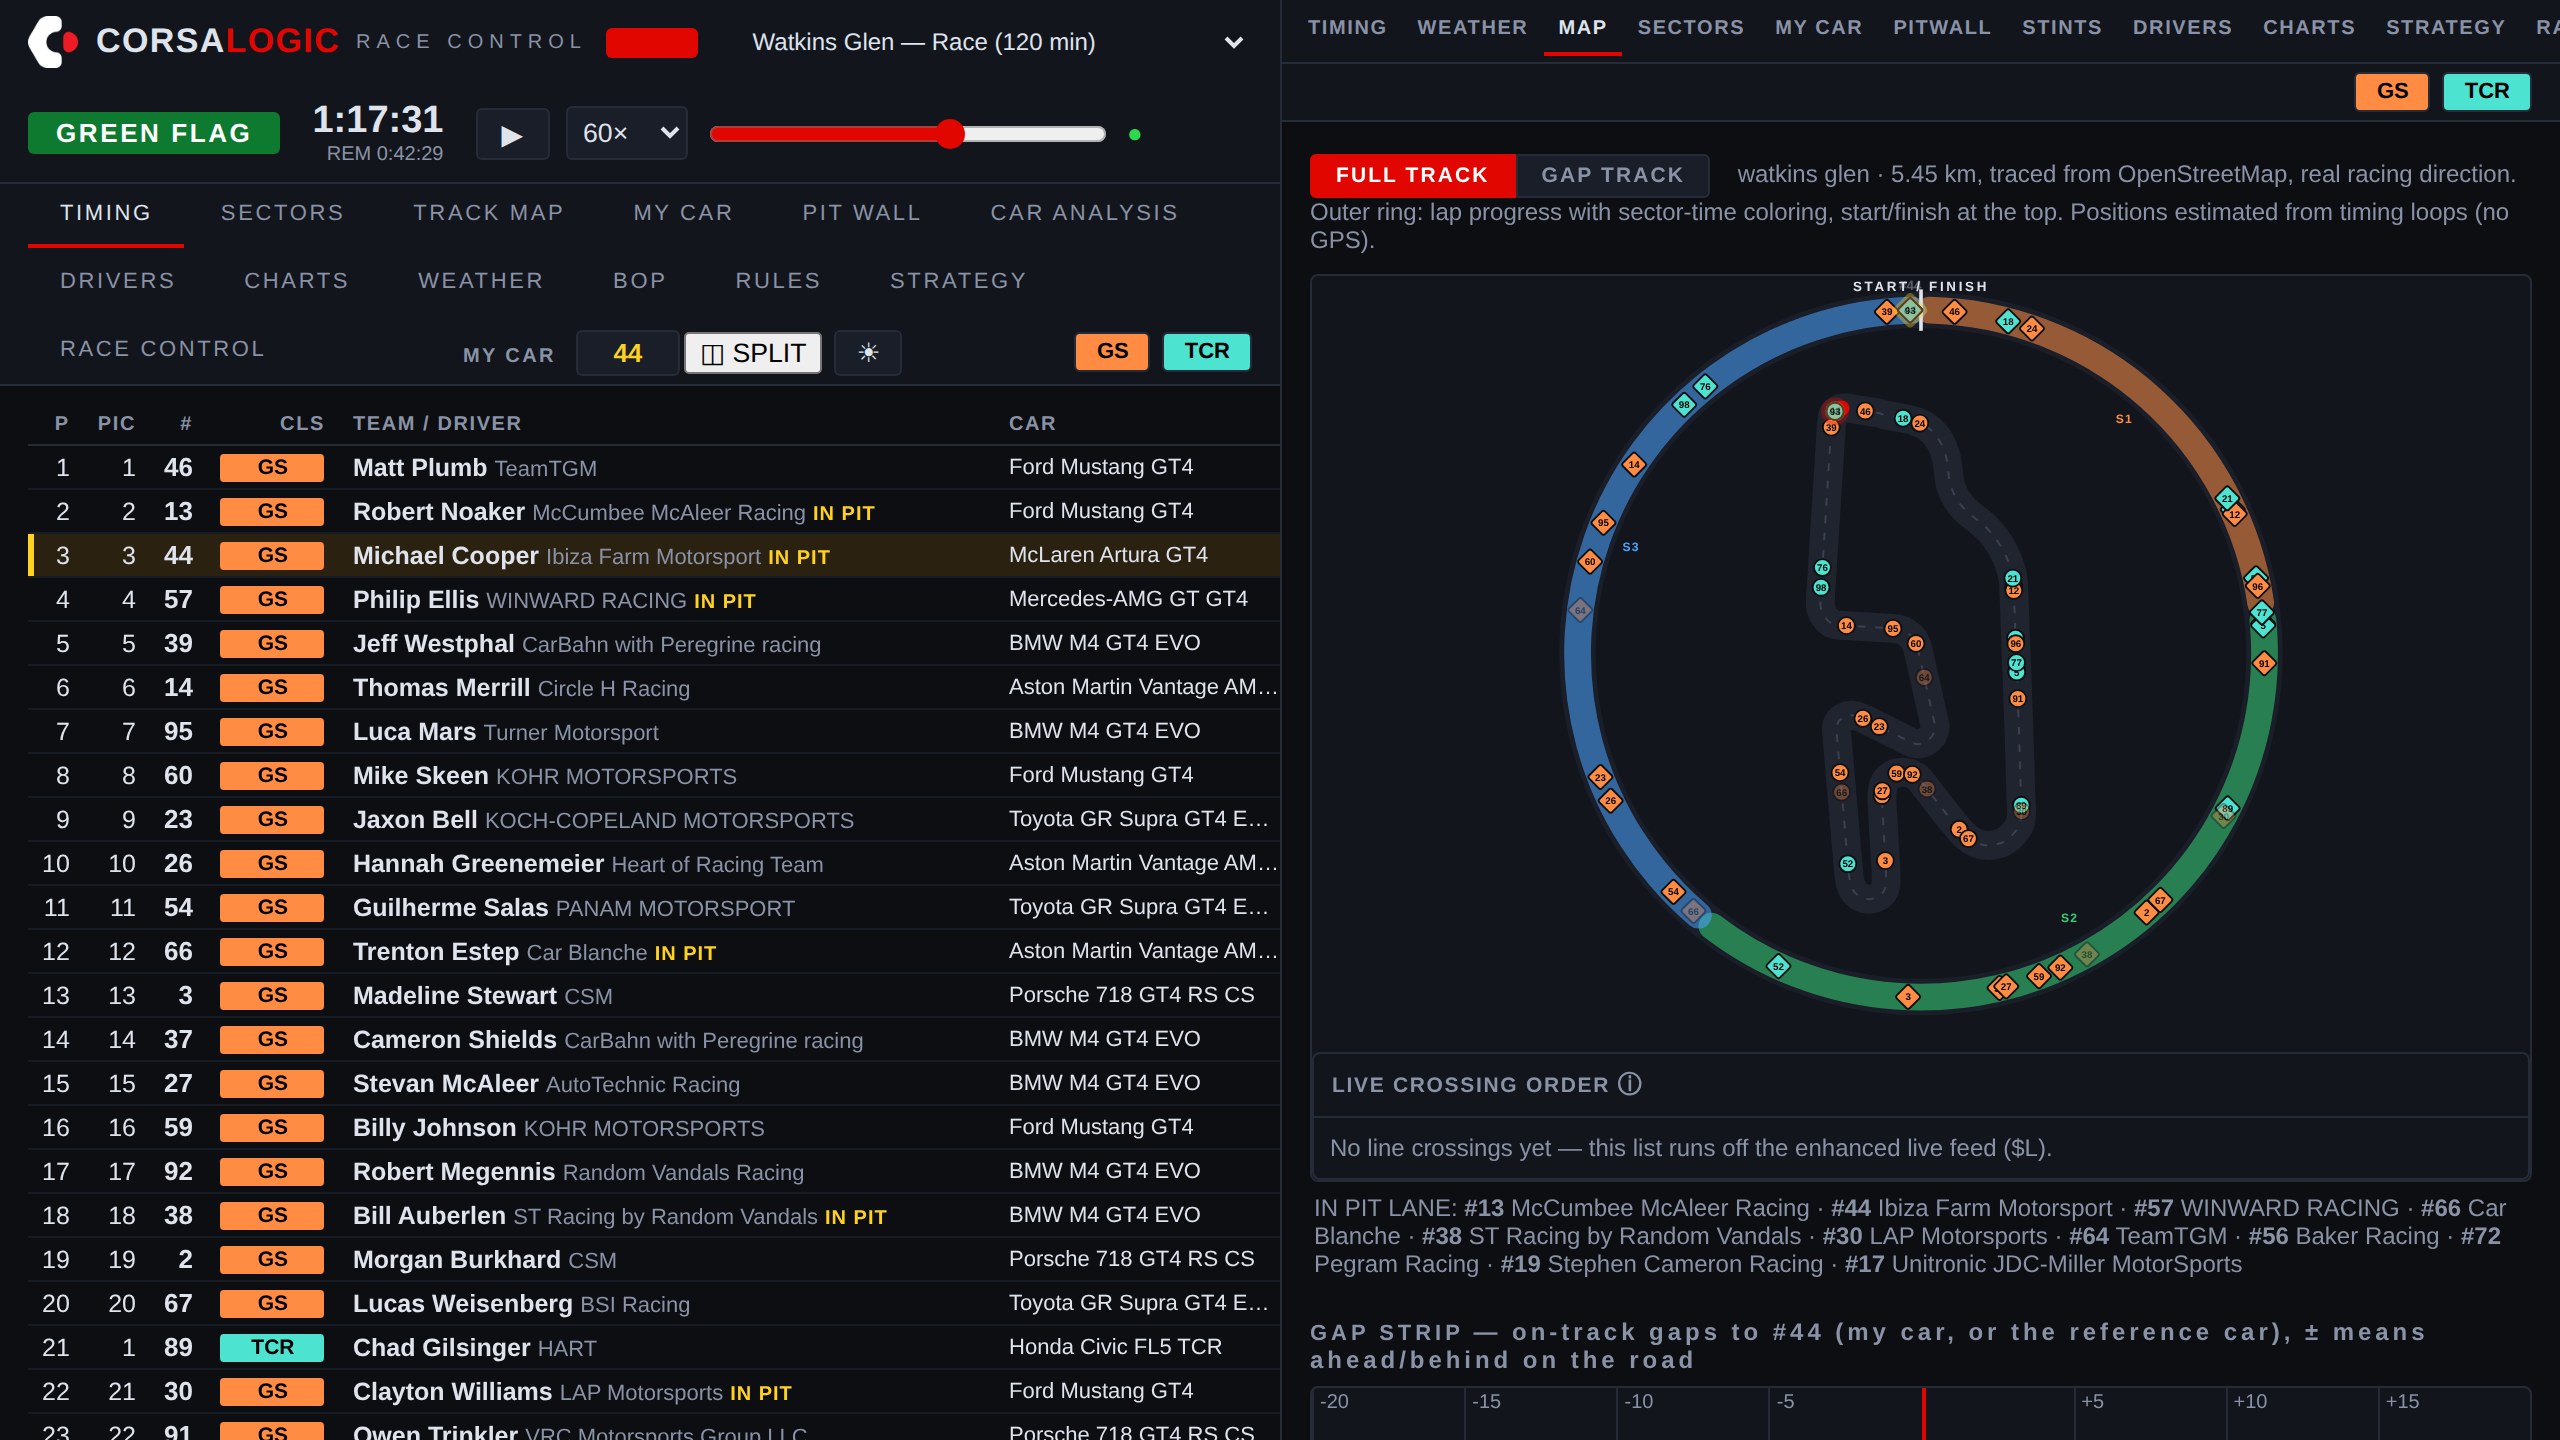The image size is (2560, 1440).
Task: Toggle SPLIT view button
Action: (x=753, y=353)
